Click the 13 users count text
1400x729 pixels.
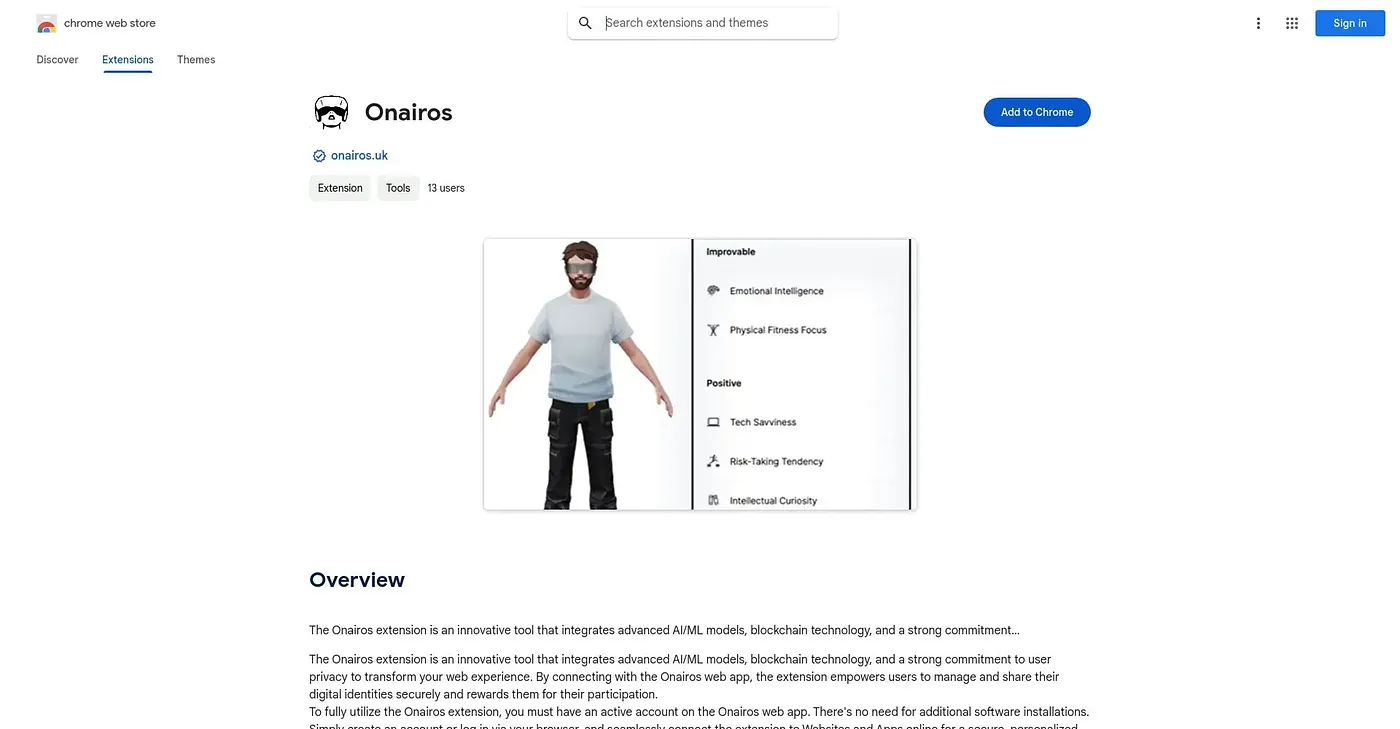446,188
